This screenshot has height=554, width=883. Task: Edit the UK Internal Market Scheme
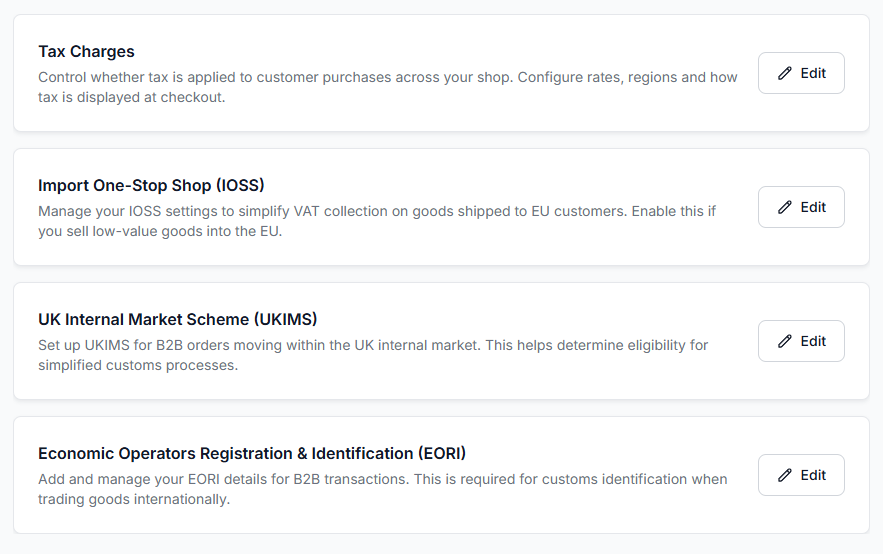[801, 341]
